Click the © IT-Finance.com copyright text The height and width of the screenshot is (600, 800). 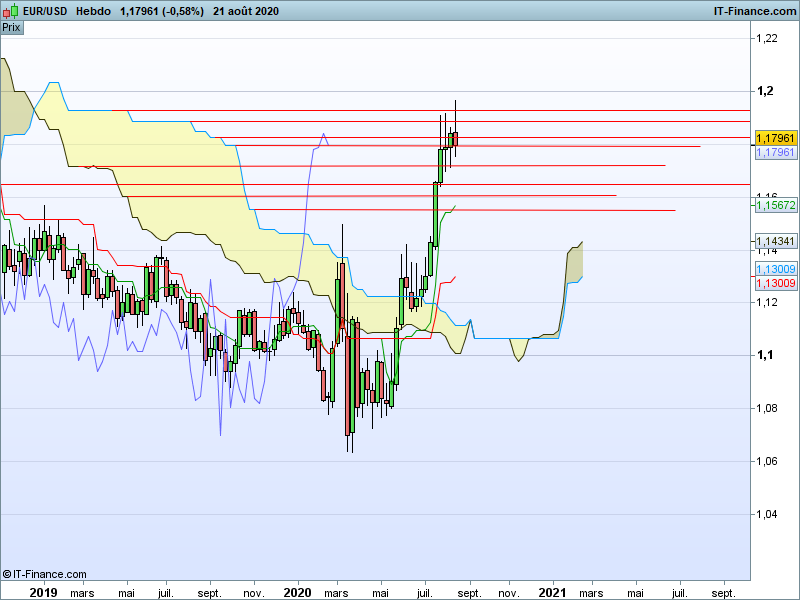(44, 574)
